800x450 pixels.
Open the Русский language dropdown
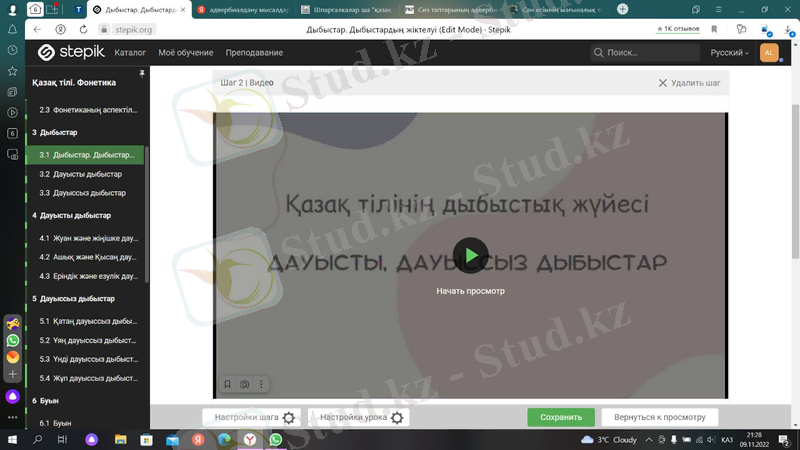(729, 52)
